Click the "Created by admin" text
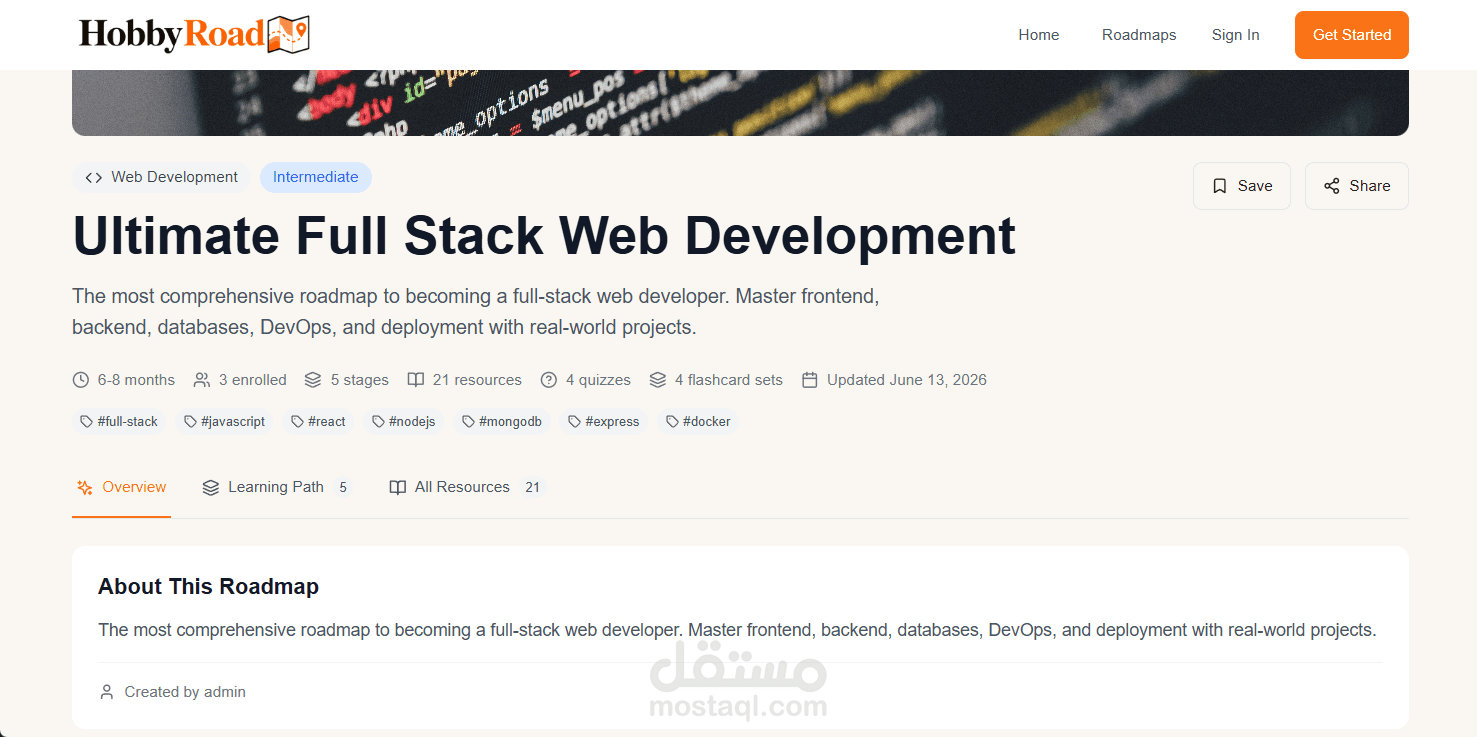Screen dimensions: 1477x737 (x=185, y=692)
